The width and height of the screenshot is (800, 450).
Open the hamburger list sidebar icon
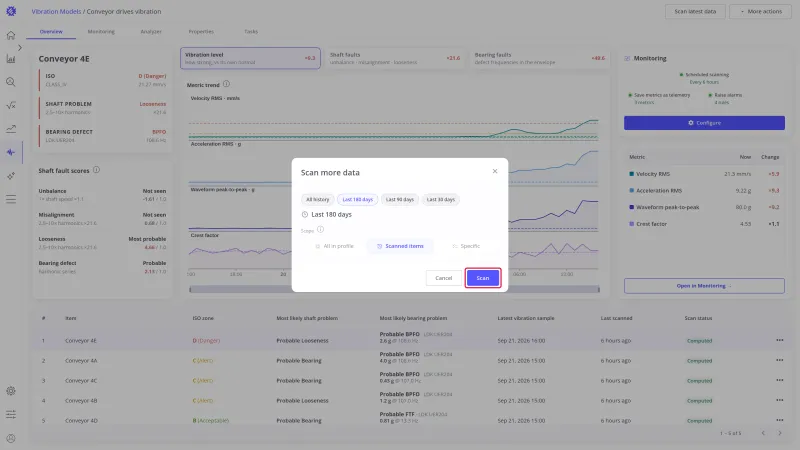coord(11,199)
